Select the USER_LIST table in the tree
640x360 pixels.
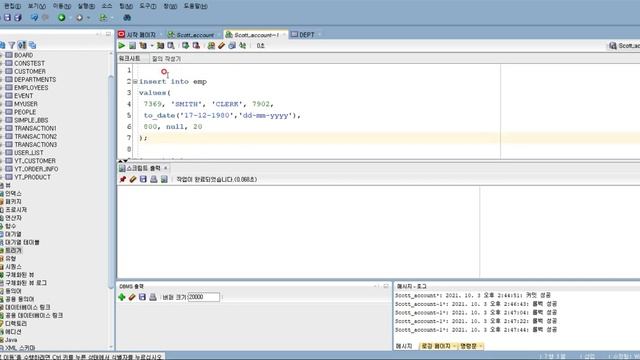coord(29,153)
